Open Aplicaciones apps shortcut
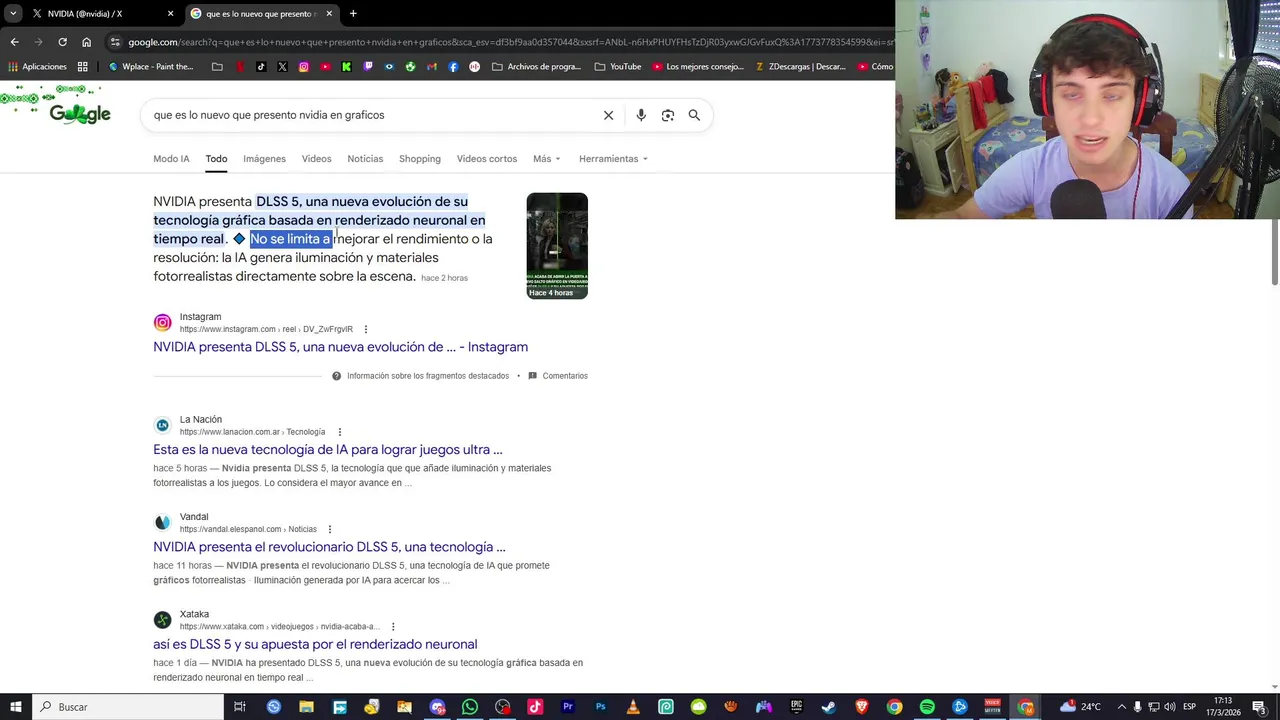 tap(38, 67)
